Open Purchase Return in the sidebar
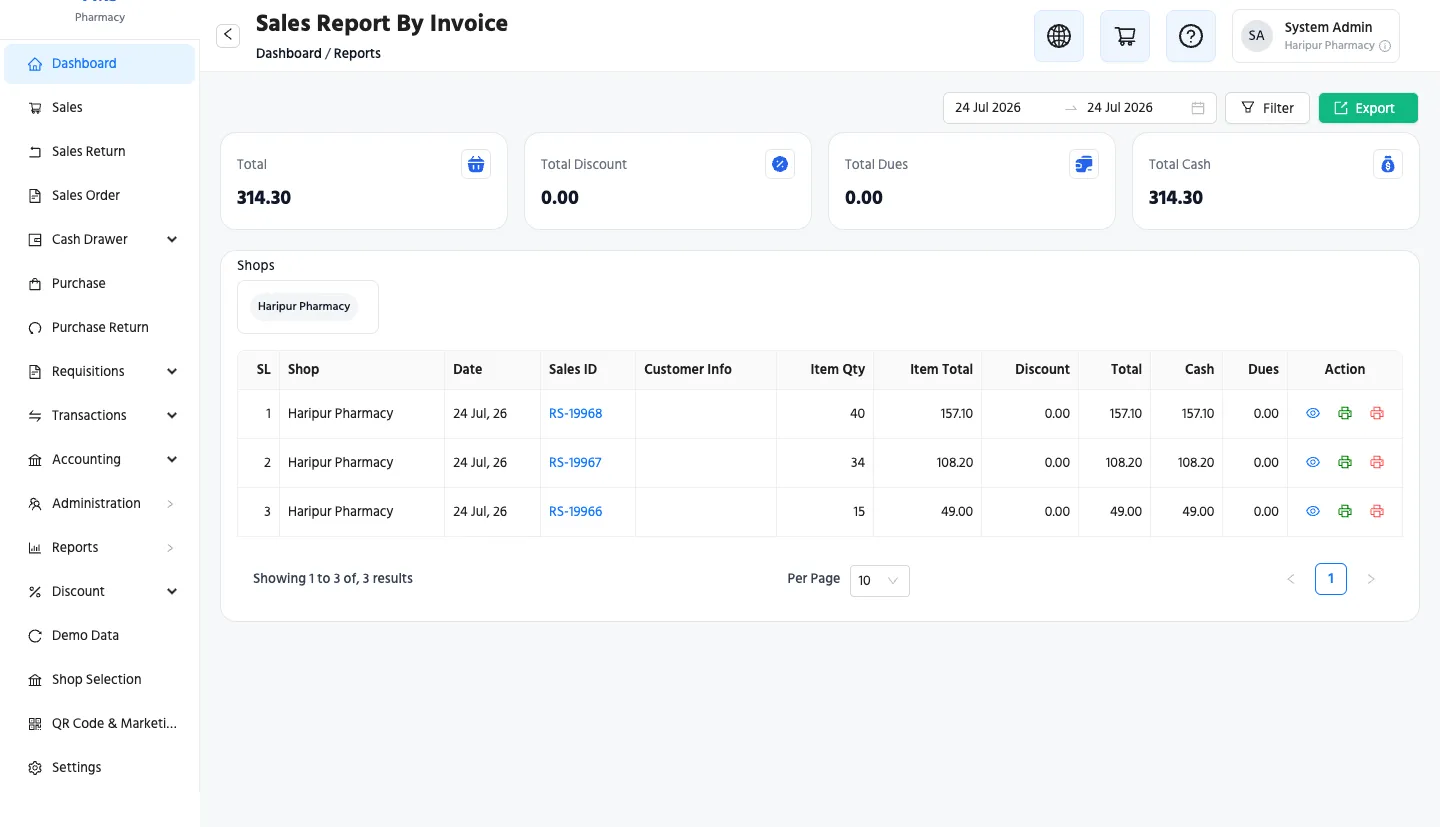1440x827 pixels. click(99, 328)
